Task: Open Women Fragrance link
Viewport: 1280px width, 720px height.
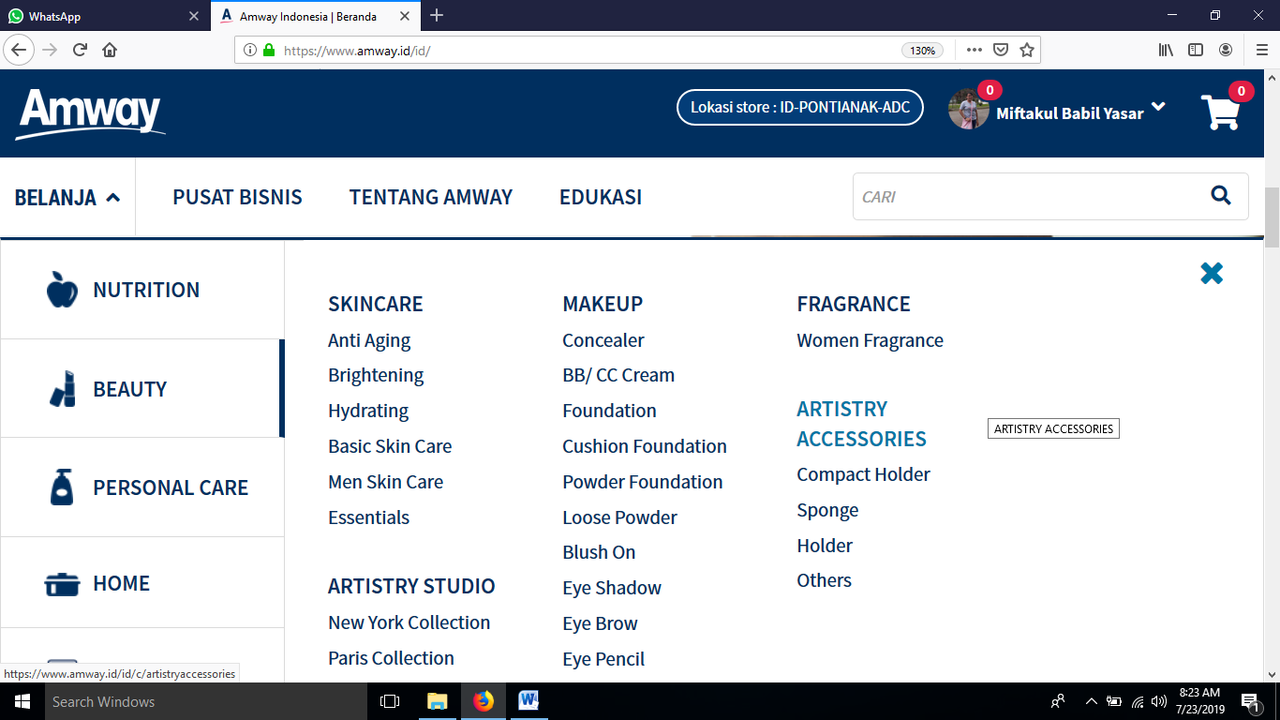Action: (870, 340)
